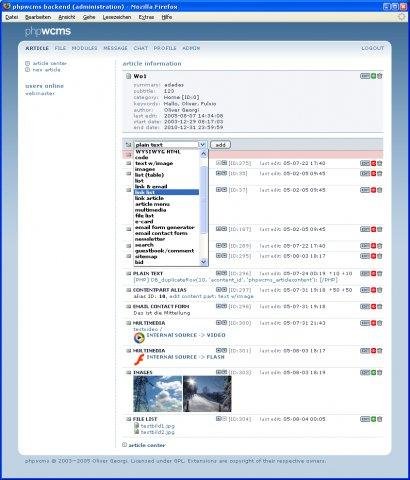The height and width of the screenshot is (480, 410).
Task: Toggle visibility of the IMAGES content part
Action: (x=373, y=372)
